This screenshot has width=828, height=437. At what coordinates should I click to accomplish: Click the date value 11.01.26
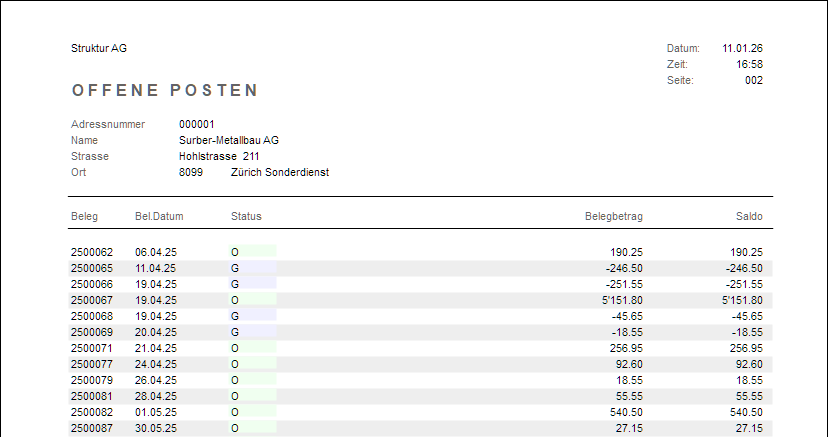[x=742, y=48]
